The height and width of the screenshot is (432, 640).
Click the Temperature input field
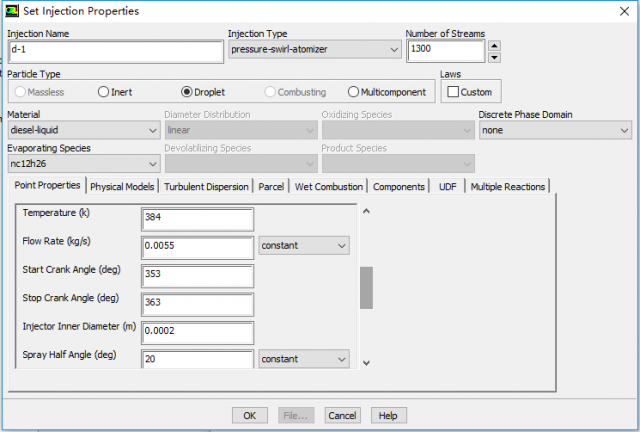197,218
